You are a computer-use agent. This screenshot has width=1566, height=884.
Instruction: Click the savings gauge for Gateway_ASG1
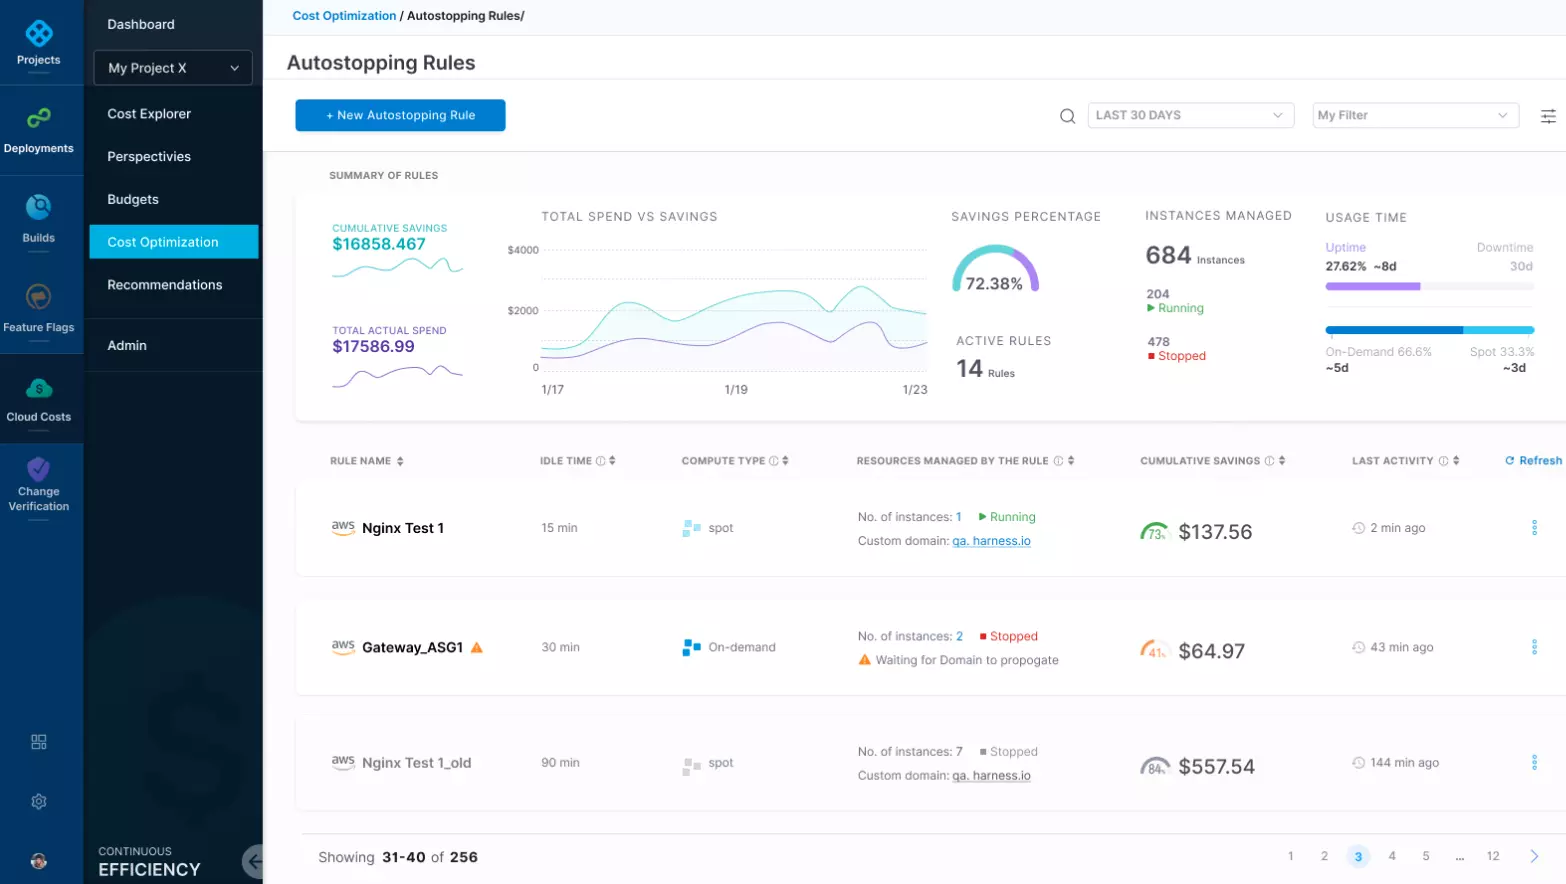pyautogui.click(x=1155, y=650)
